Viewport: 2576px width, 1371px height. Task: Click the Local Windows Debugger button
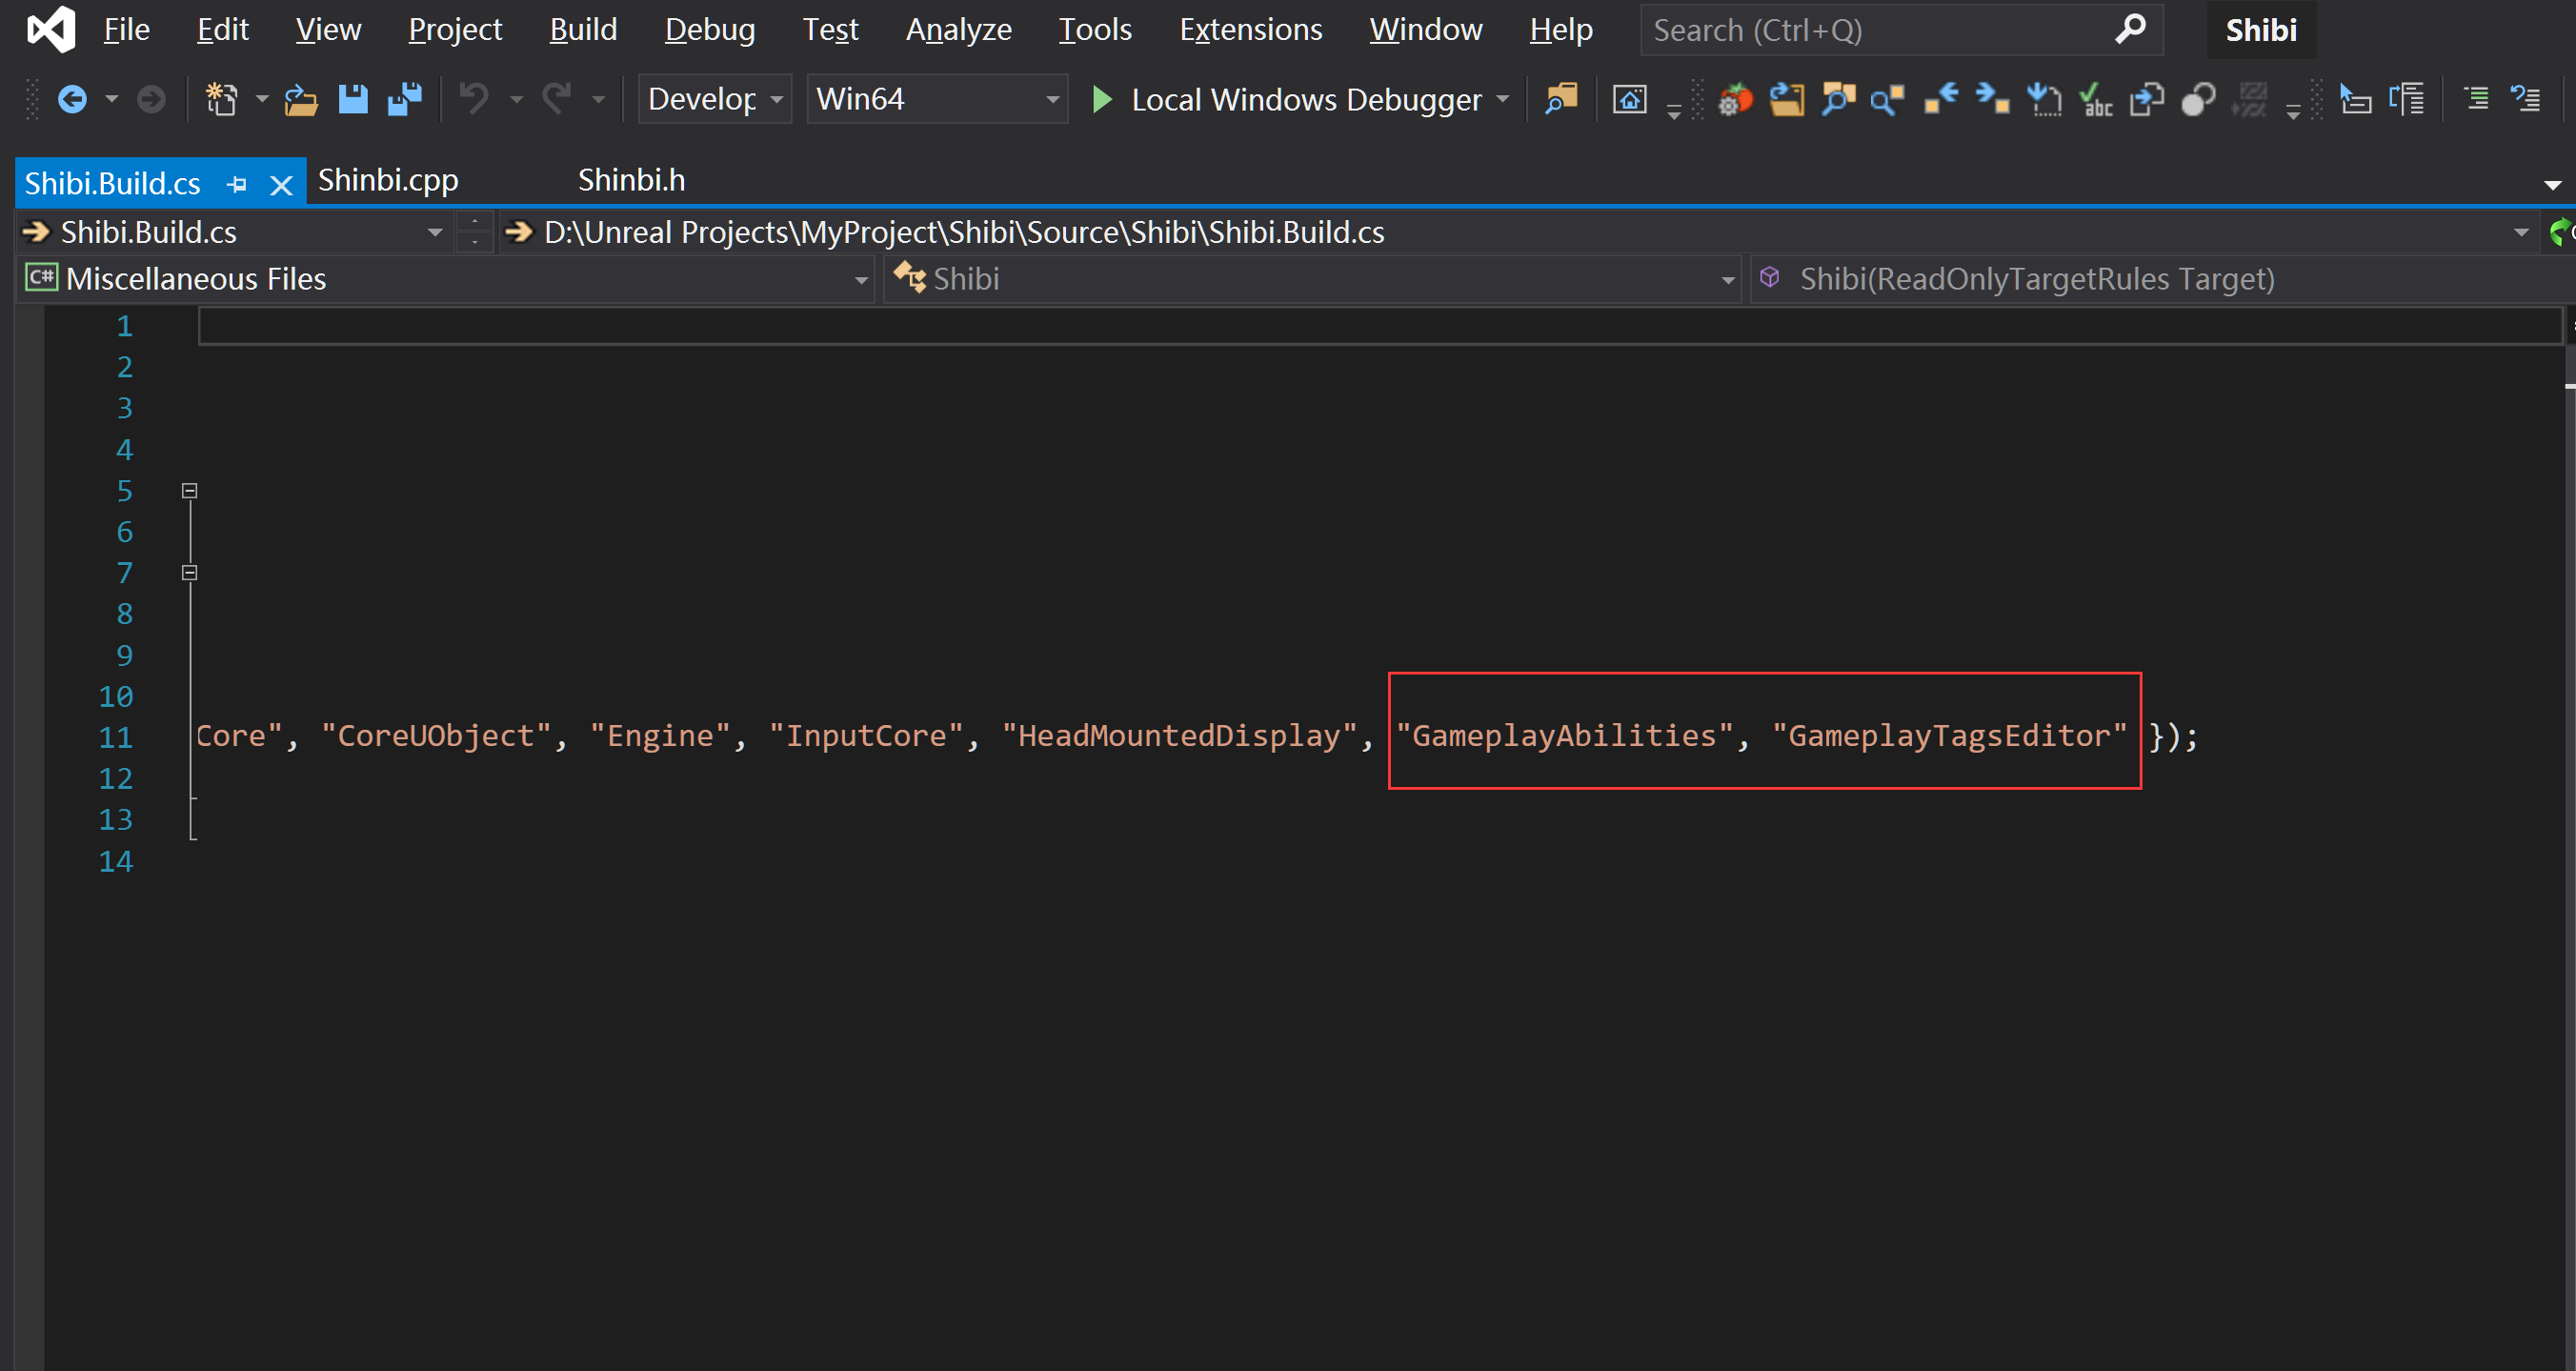coord(1305,99)
